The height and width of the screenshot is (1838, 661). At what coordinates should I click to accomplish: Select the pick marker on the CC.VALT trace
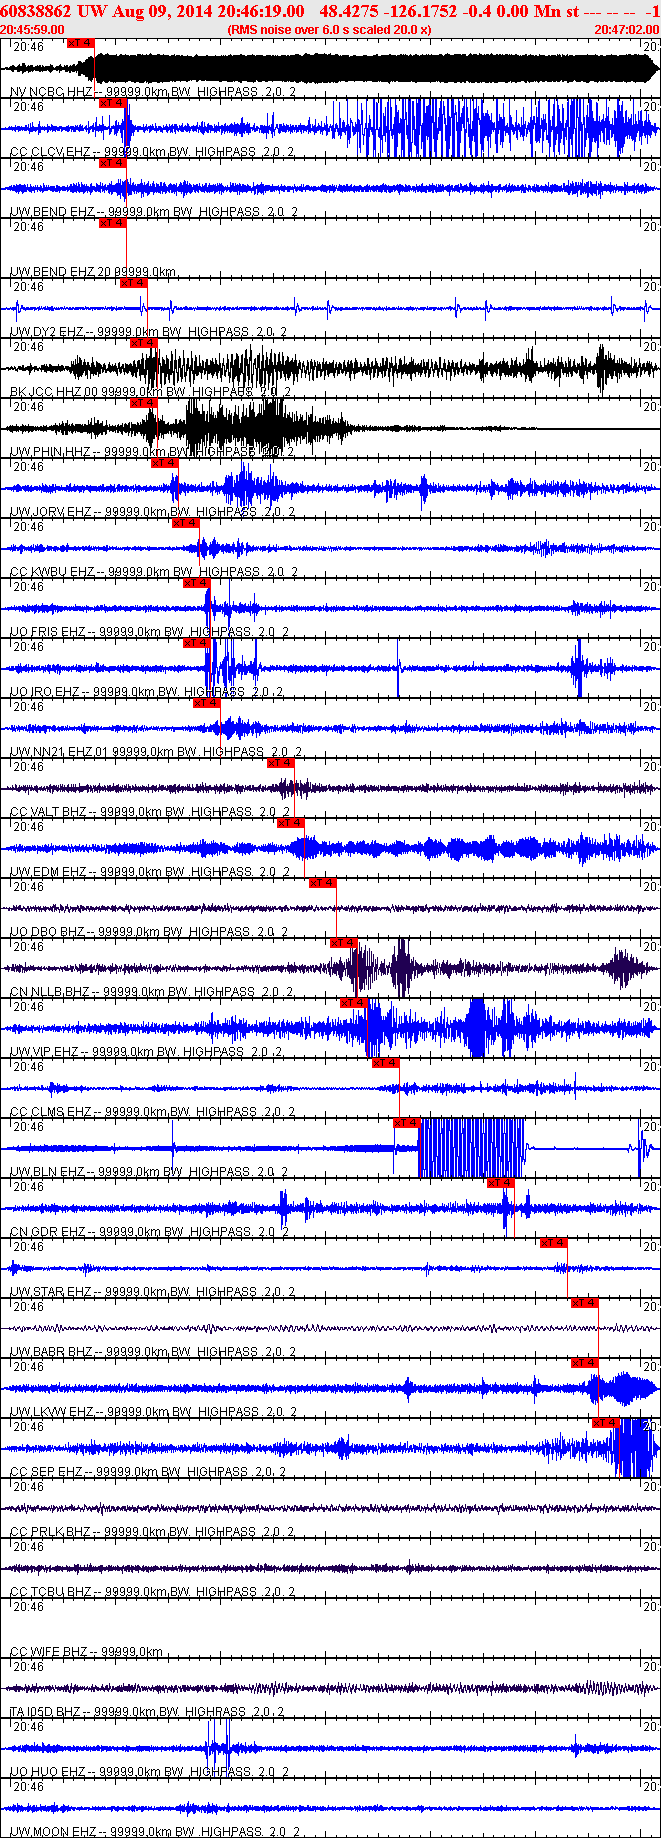tap(281, 763)
